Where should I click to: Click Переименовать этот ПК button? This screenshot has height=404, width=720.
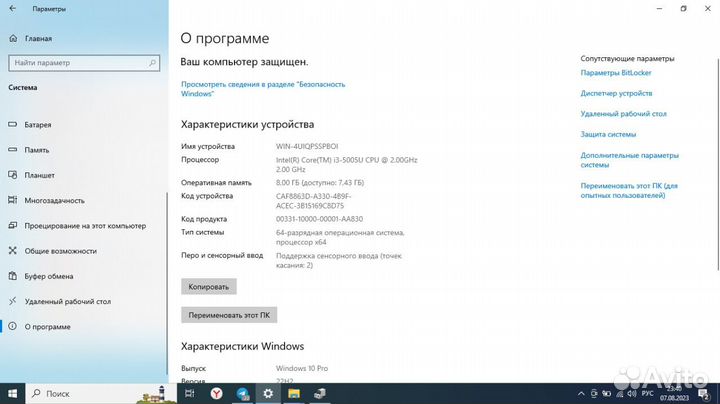(229, 315)
